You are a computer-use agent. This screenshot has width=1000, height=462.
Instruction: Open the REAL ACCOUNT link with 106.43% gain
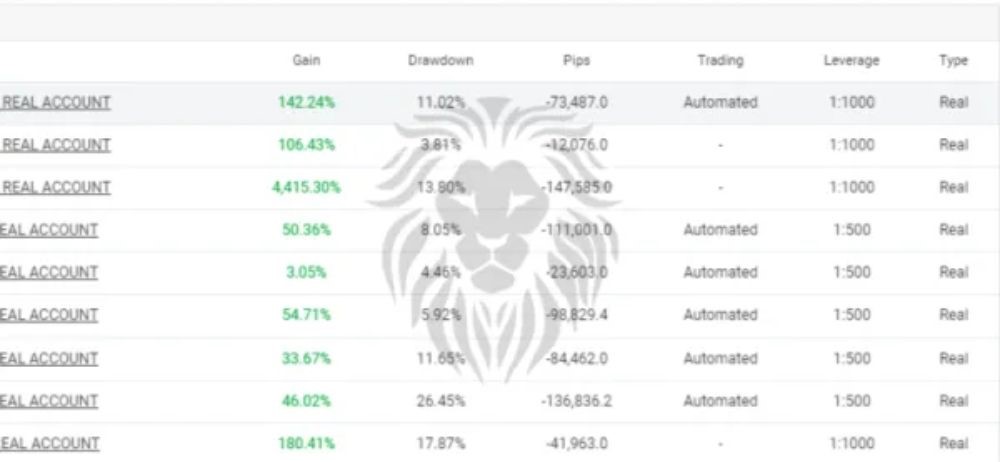(55, 145)
